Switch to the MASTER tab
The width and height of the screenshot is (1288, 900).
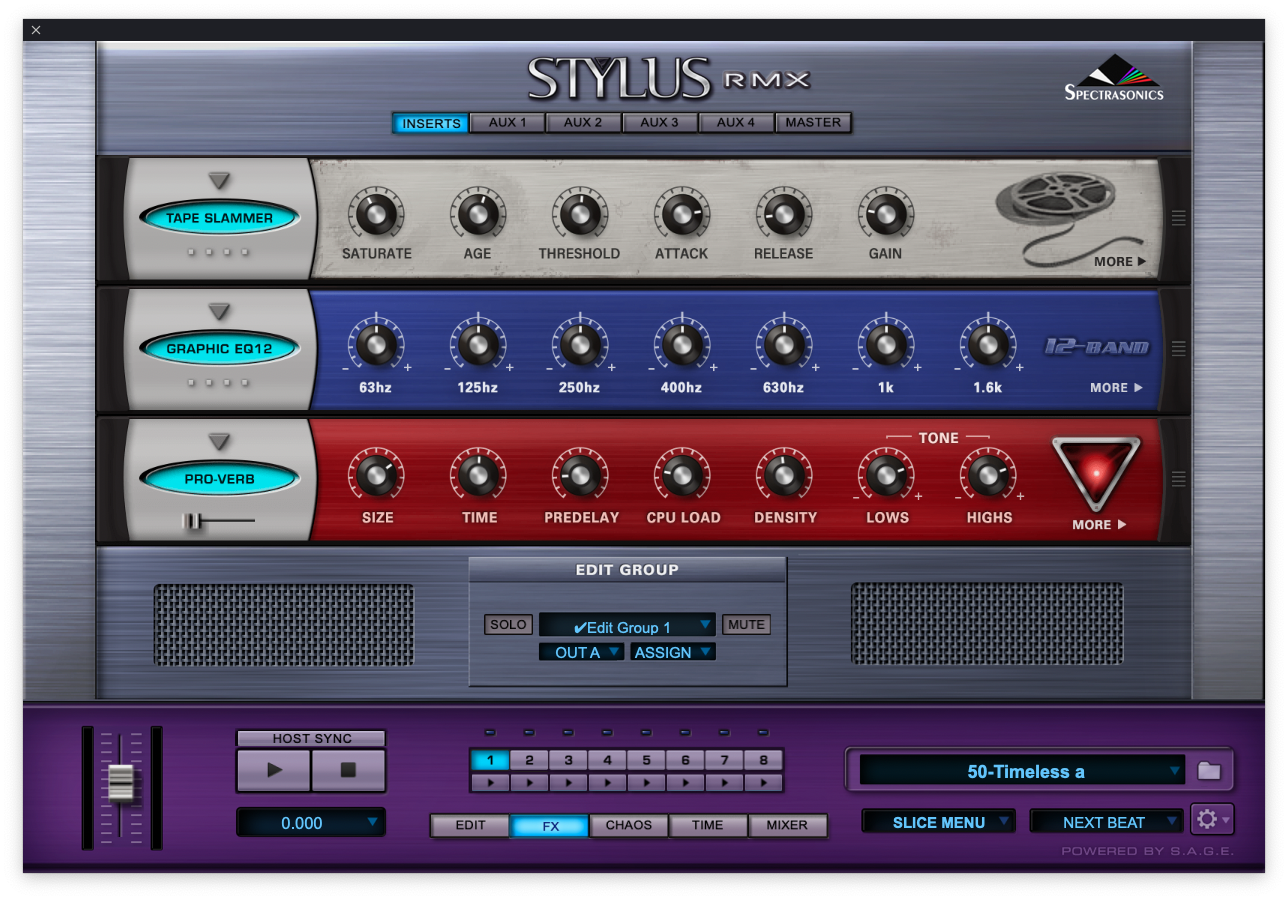tap(813, 123)
